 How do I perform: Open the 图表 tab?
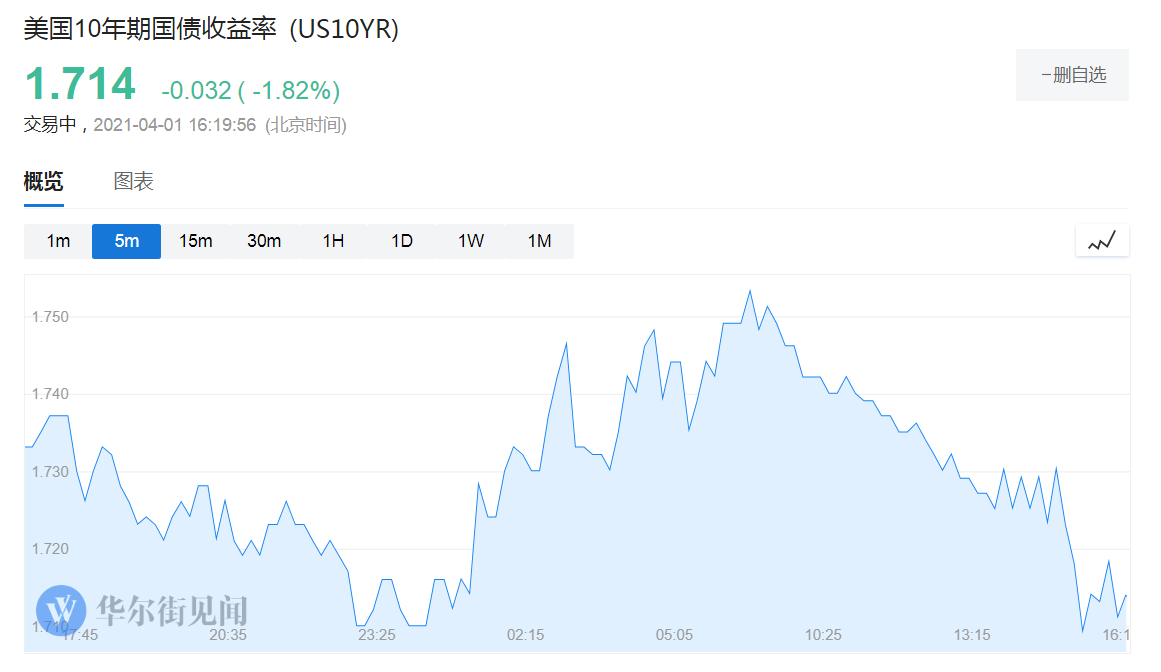pos(134,182)
